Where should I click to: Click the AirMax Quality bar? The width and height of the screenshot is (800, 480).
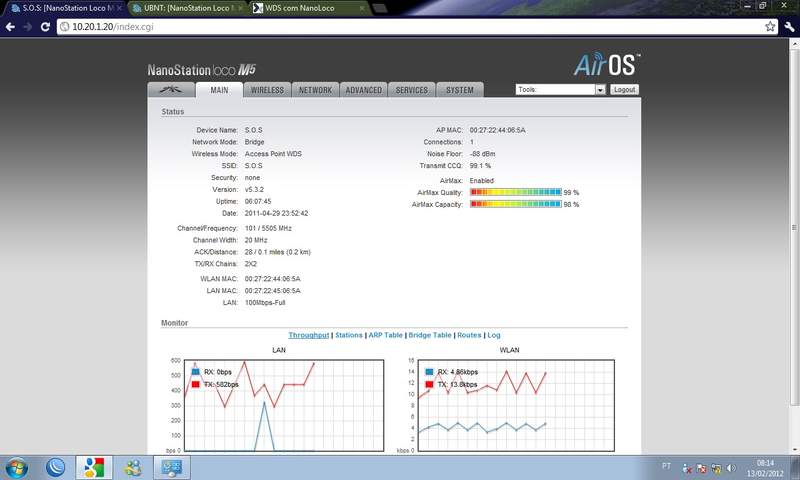pyautogui.click(x=516, y=192)
